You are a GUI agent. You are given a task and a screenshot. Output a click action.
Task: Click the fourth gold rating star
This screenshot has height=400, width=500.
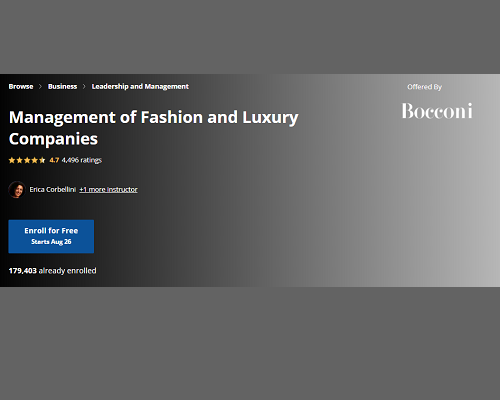(x=35, y=160)
